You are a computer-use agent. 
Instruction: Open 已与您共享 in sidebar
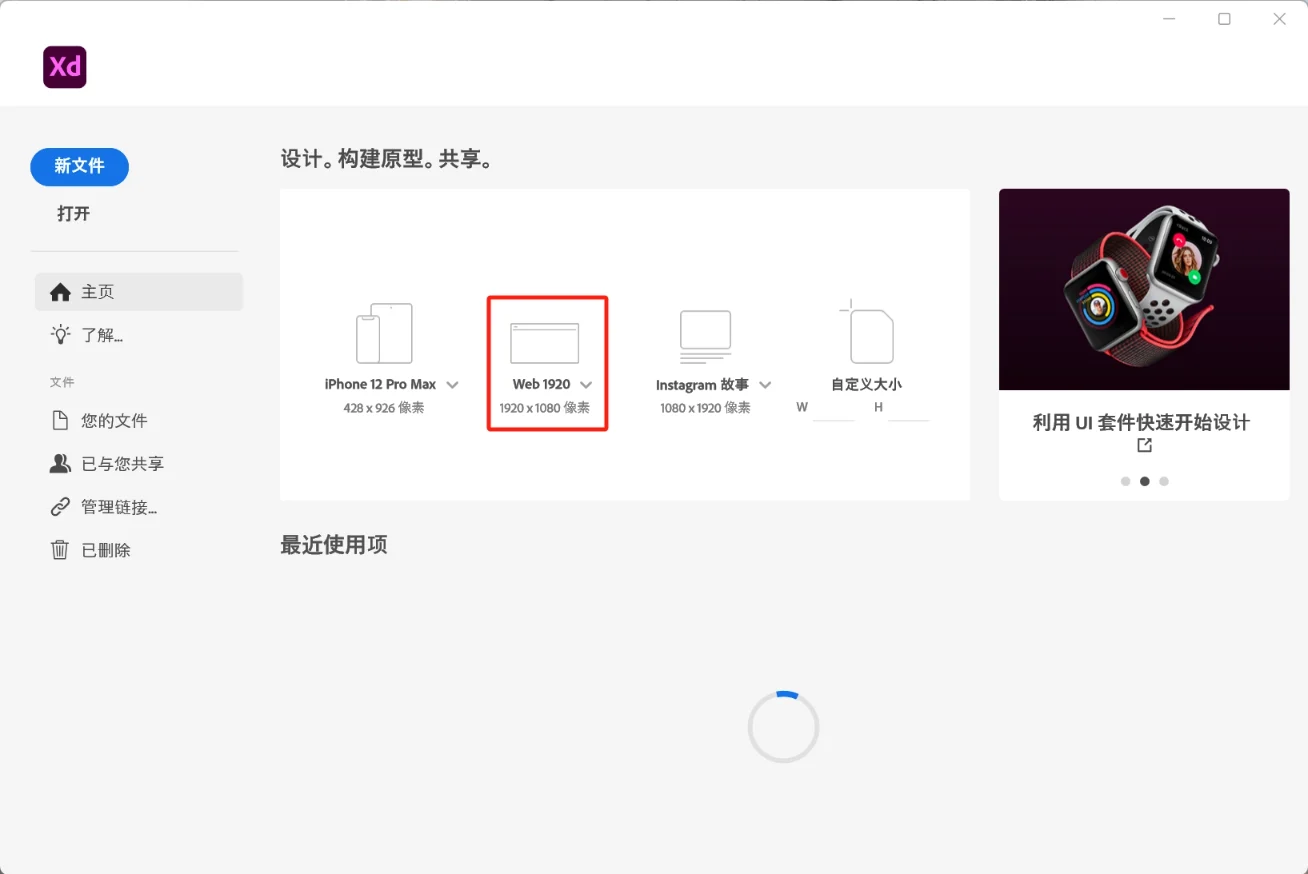coord(122,464)
